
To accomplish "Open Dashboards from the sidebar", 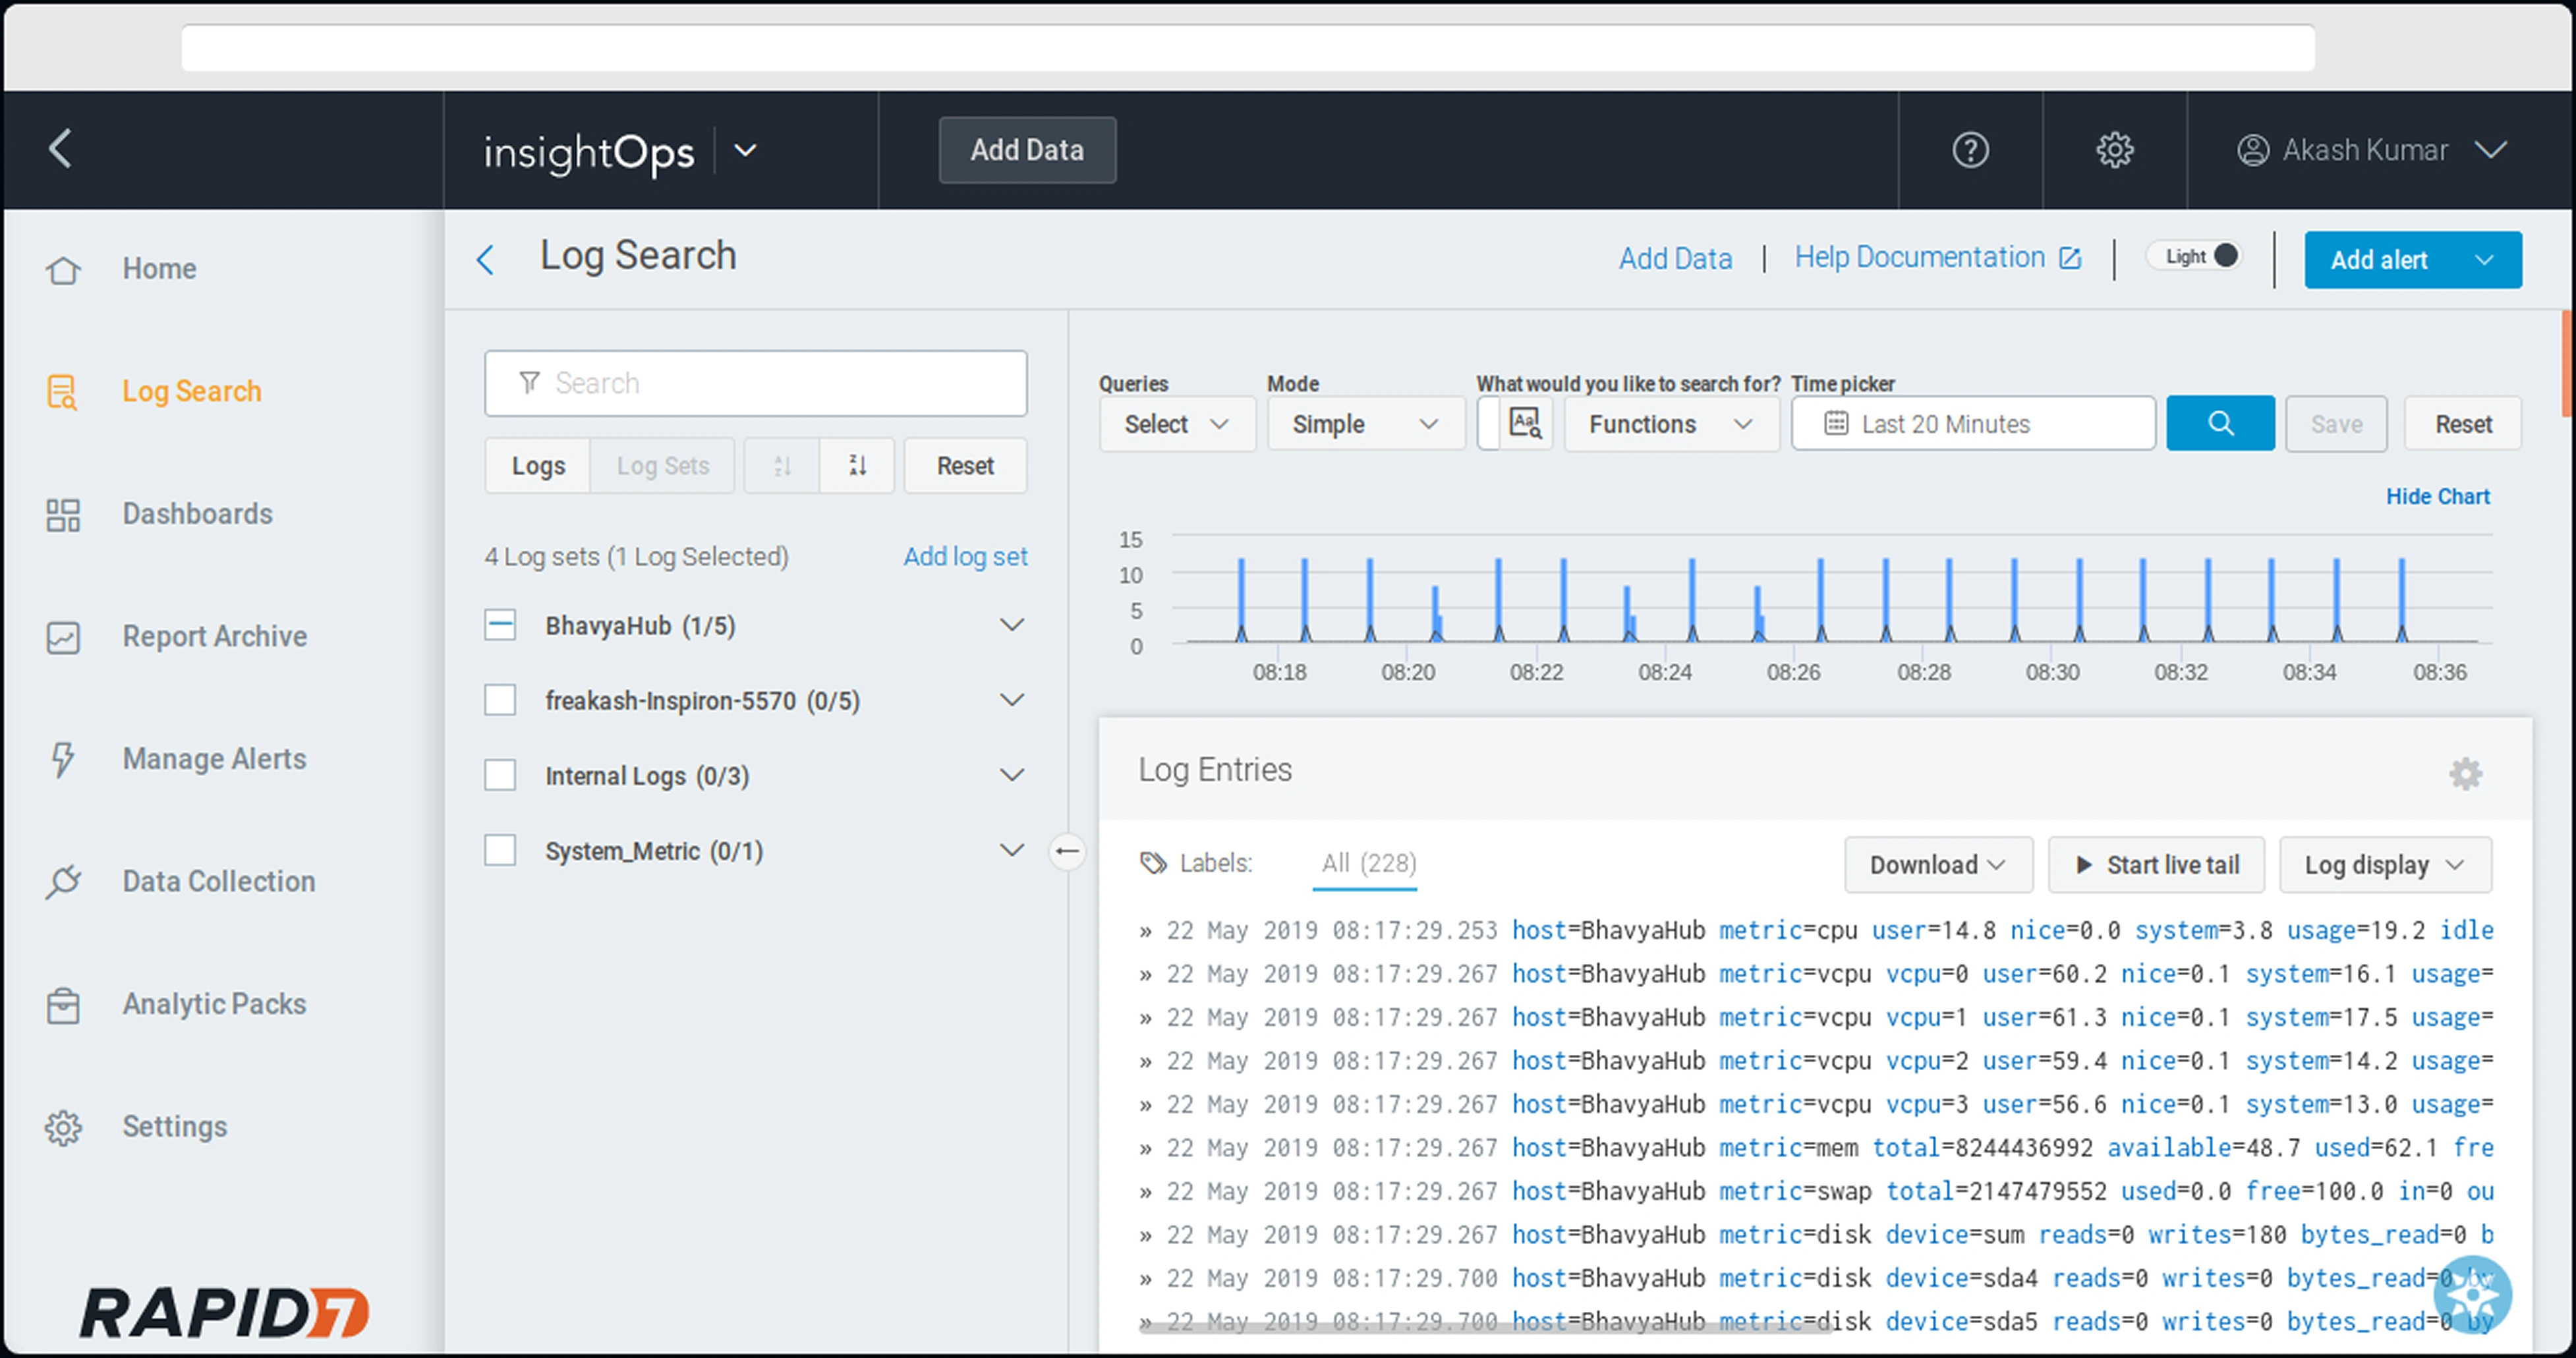I will (x=197, y=514).
